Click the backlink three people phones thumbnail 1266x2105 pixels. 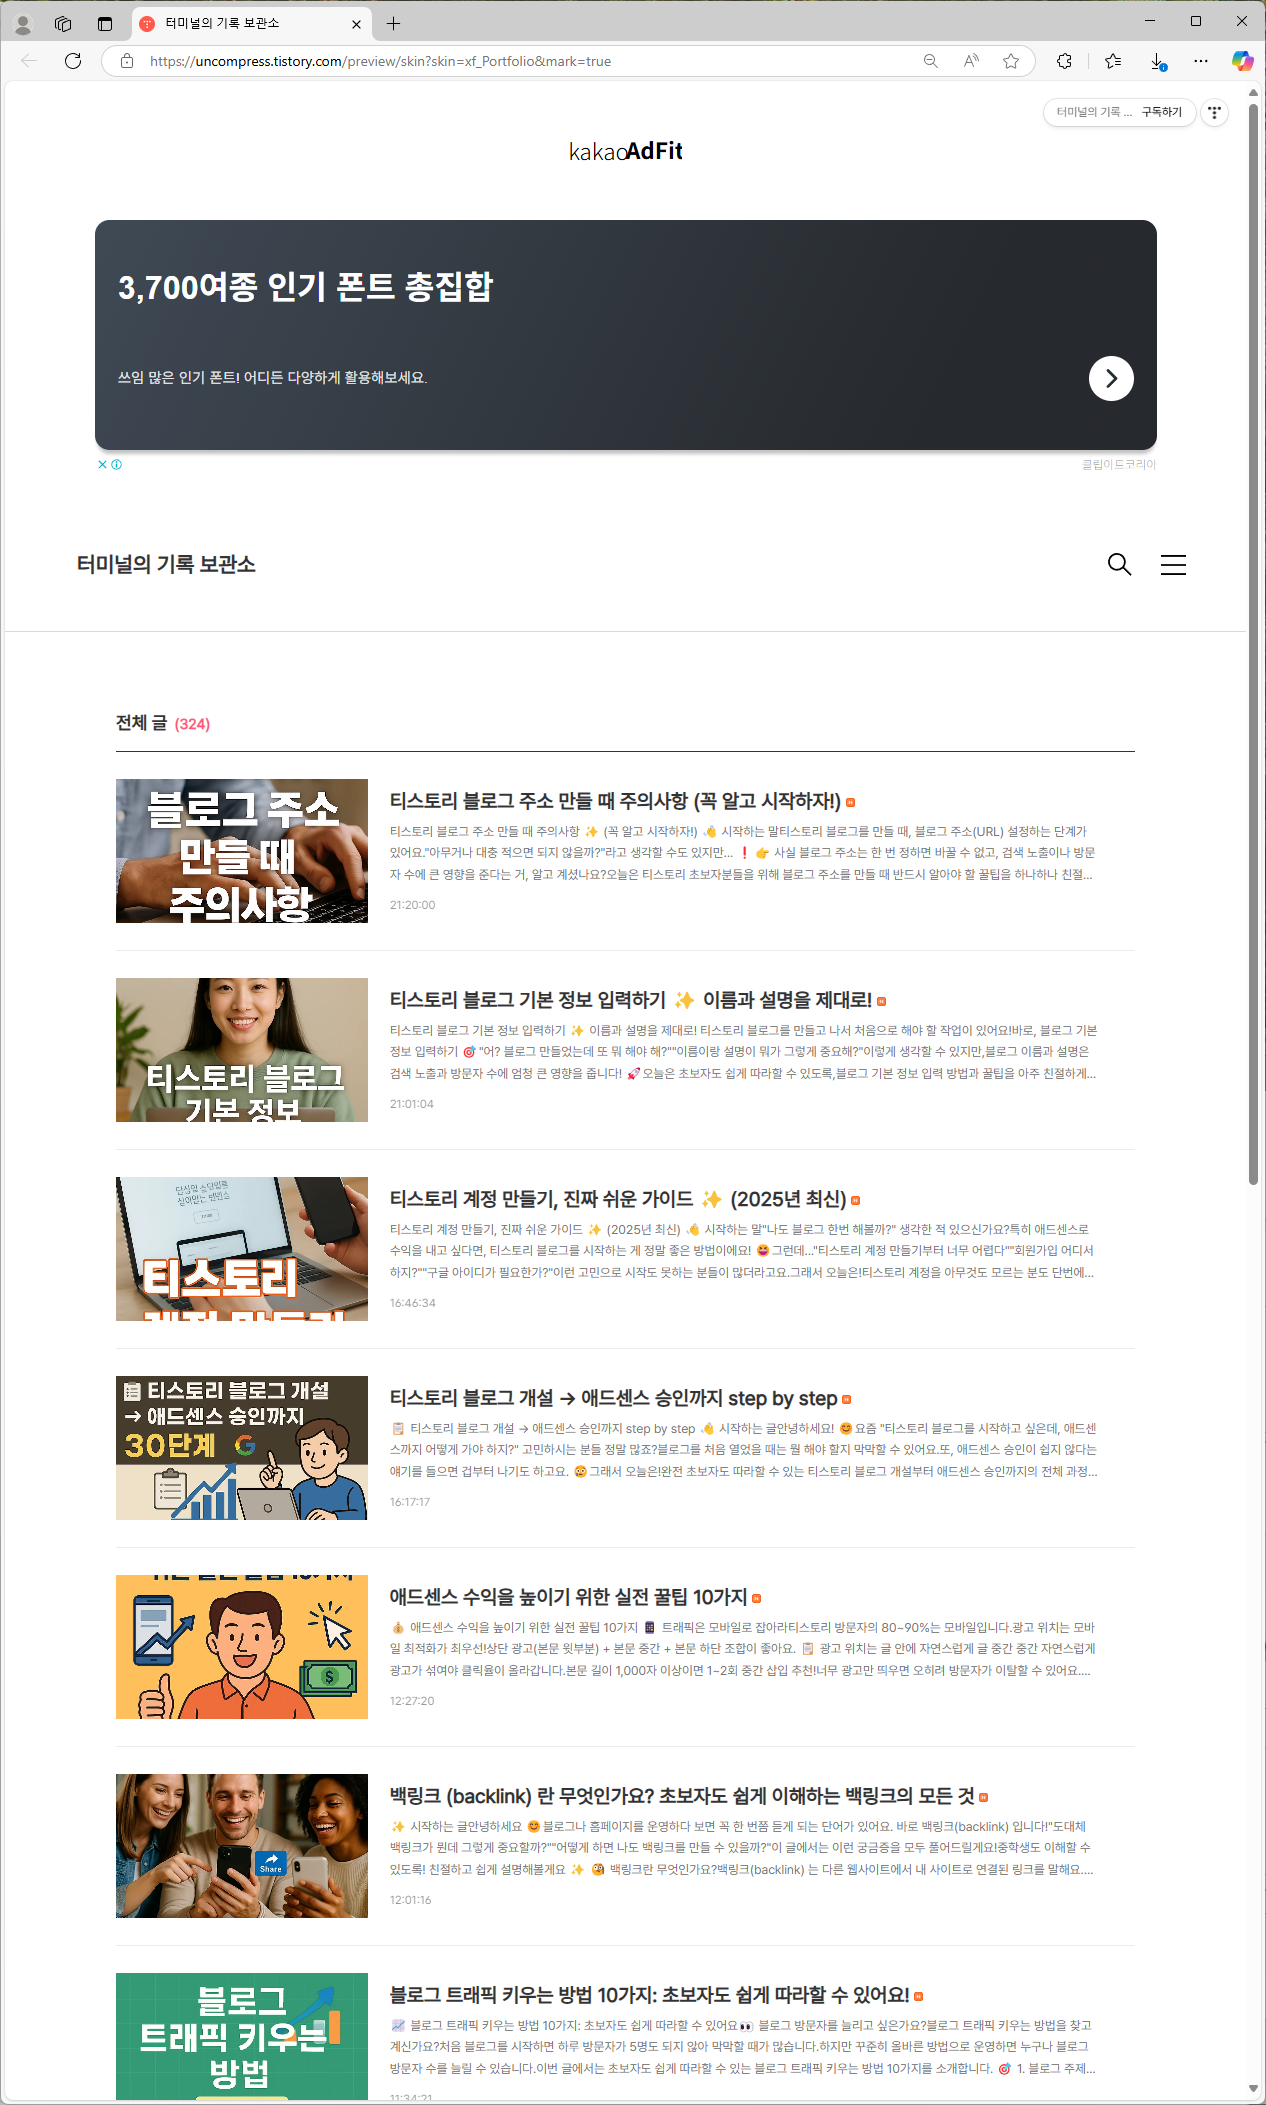click(242, 1846)
